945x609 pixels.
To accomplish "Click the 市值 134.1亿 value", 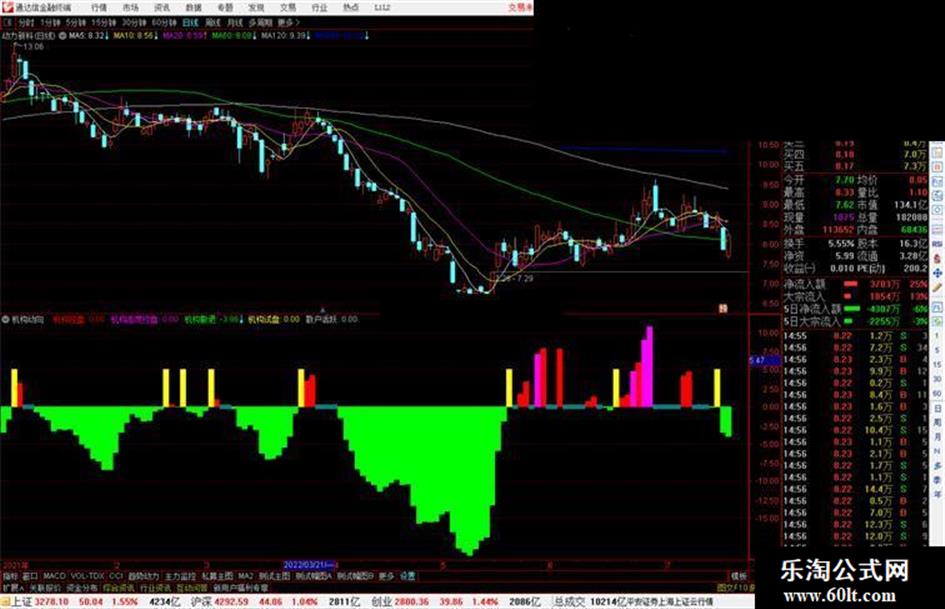I will coord(911,205).
